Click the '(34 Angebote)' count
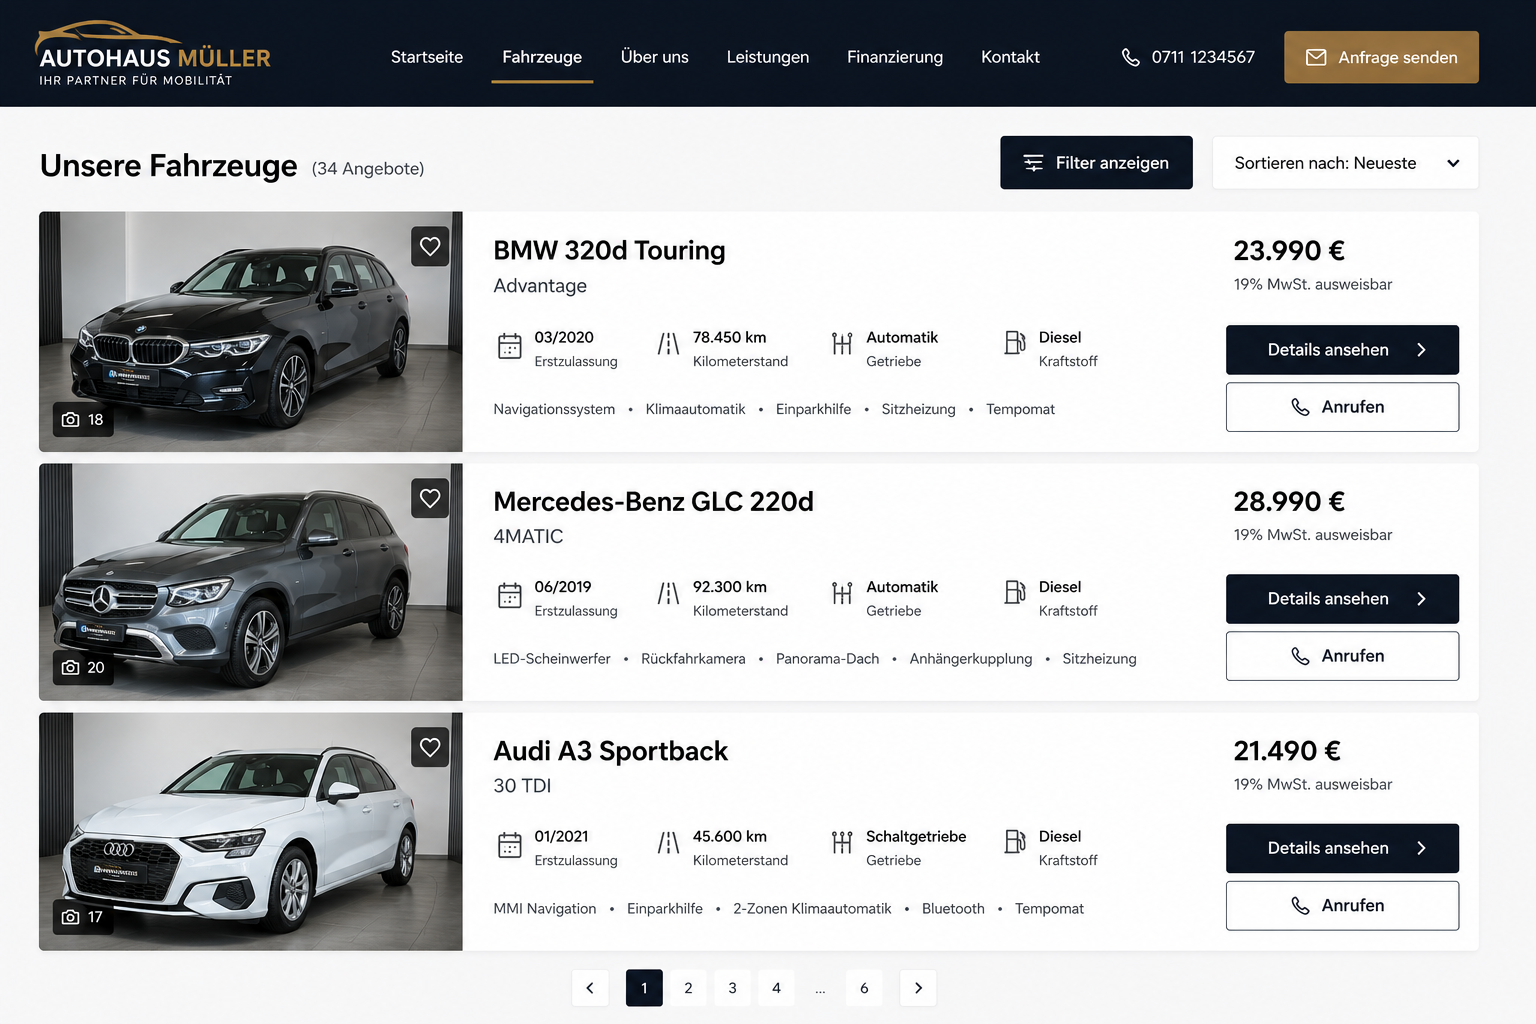The height and width of the screenshot is (1024, 1536). 368,169
